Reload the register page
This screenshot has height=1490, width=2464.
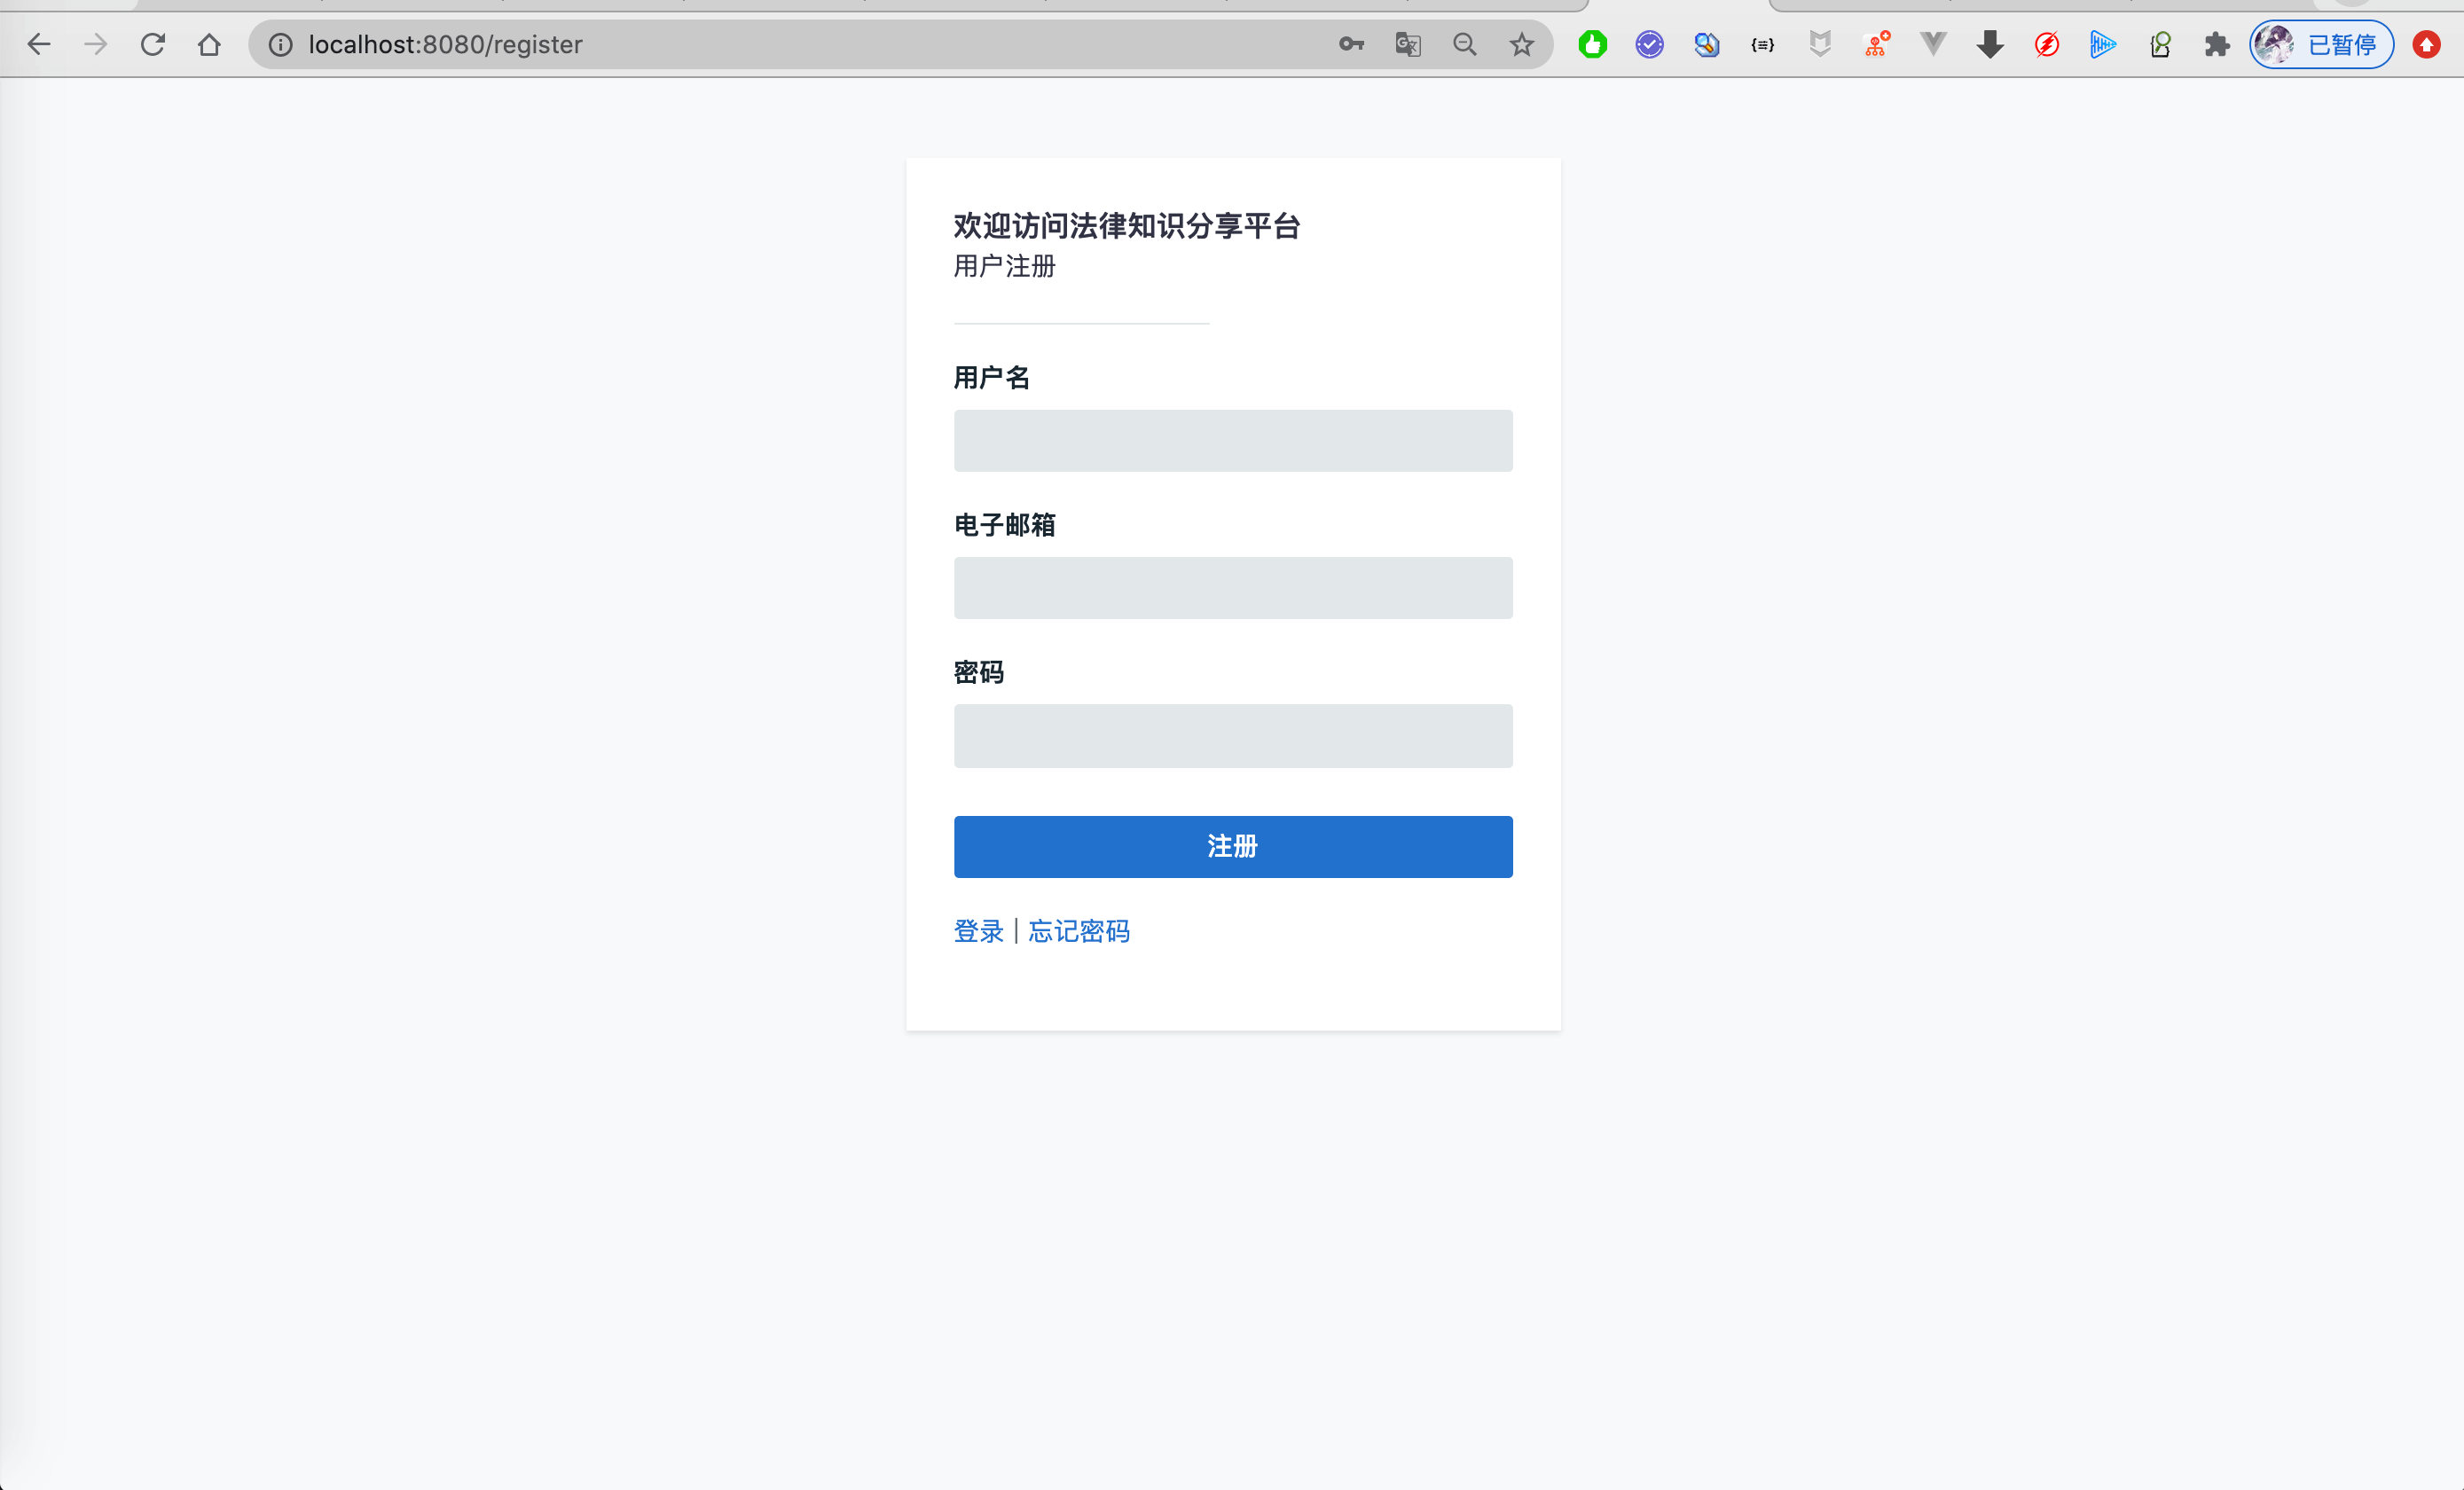click(x=152, y=44)
